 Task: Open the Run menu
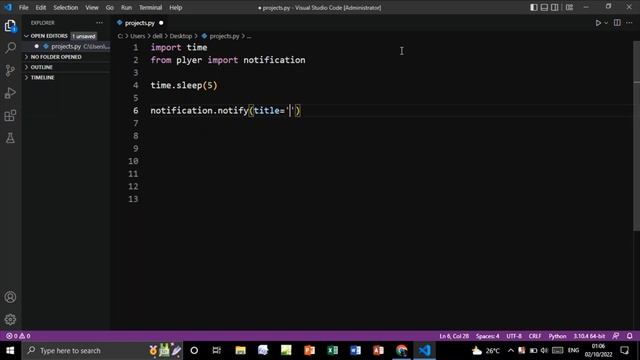click(x=127, y=7)
